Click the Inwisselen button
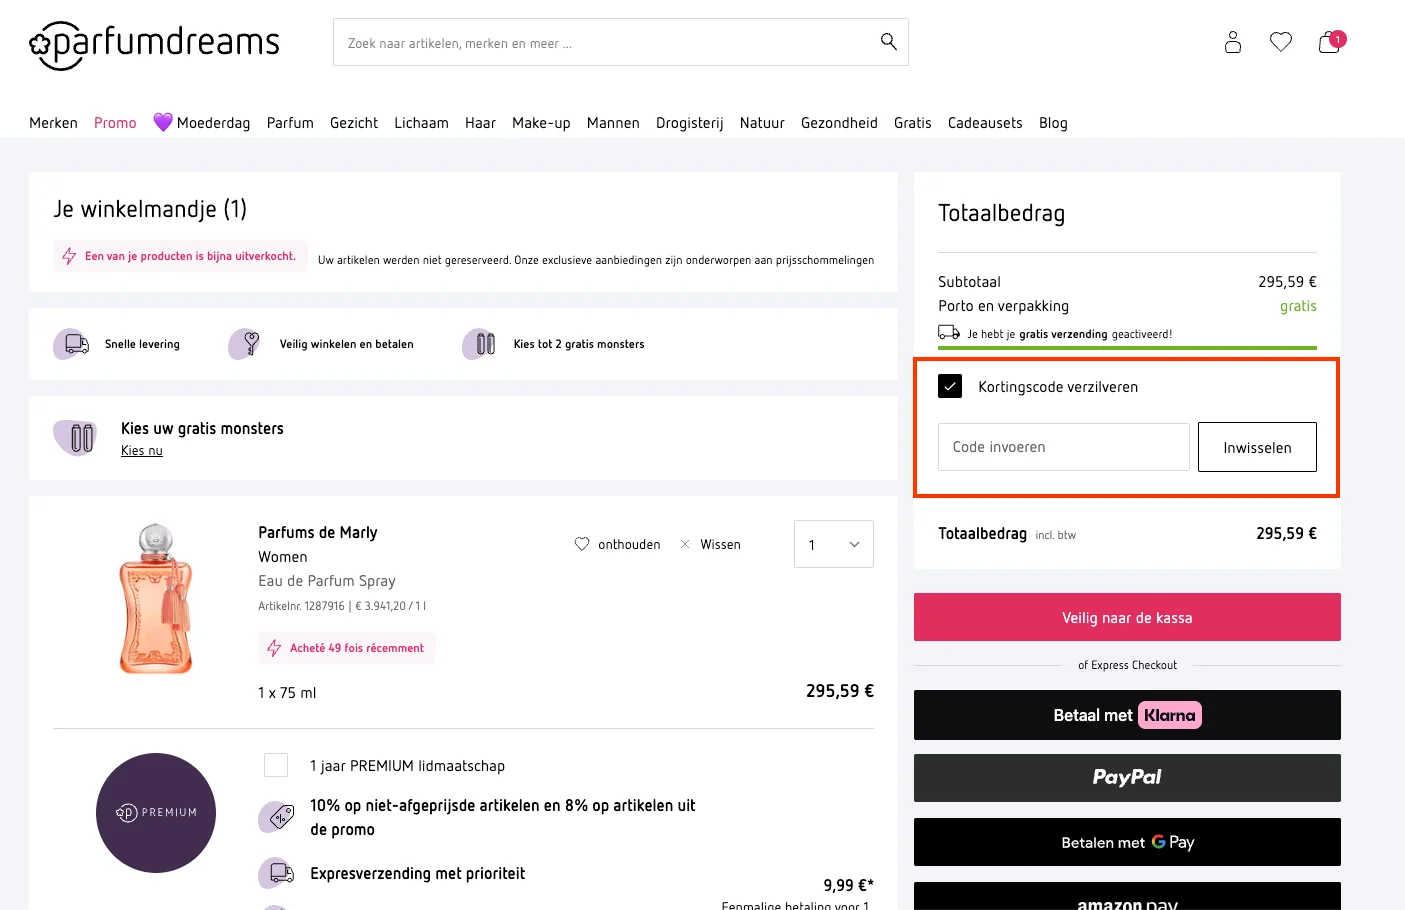The height and width of the screenshot is (910, 1405). [1257, 447]
